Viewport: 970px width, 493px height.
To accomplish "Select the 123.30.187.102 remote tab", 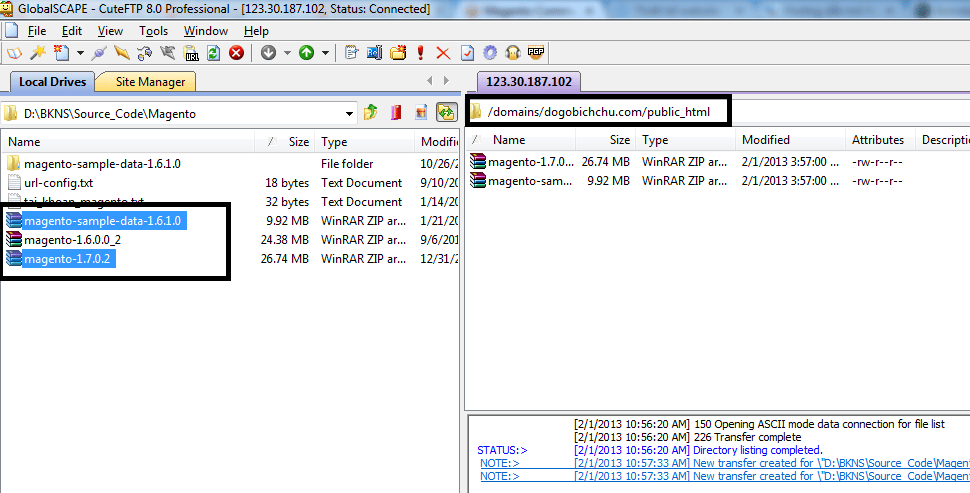I will click(528, 82).
